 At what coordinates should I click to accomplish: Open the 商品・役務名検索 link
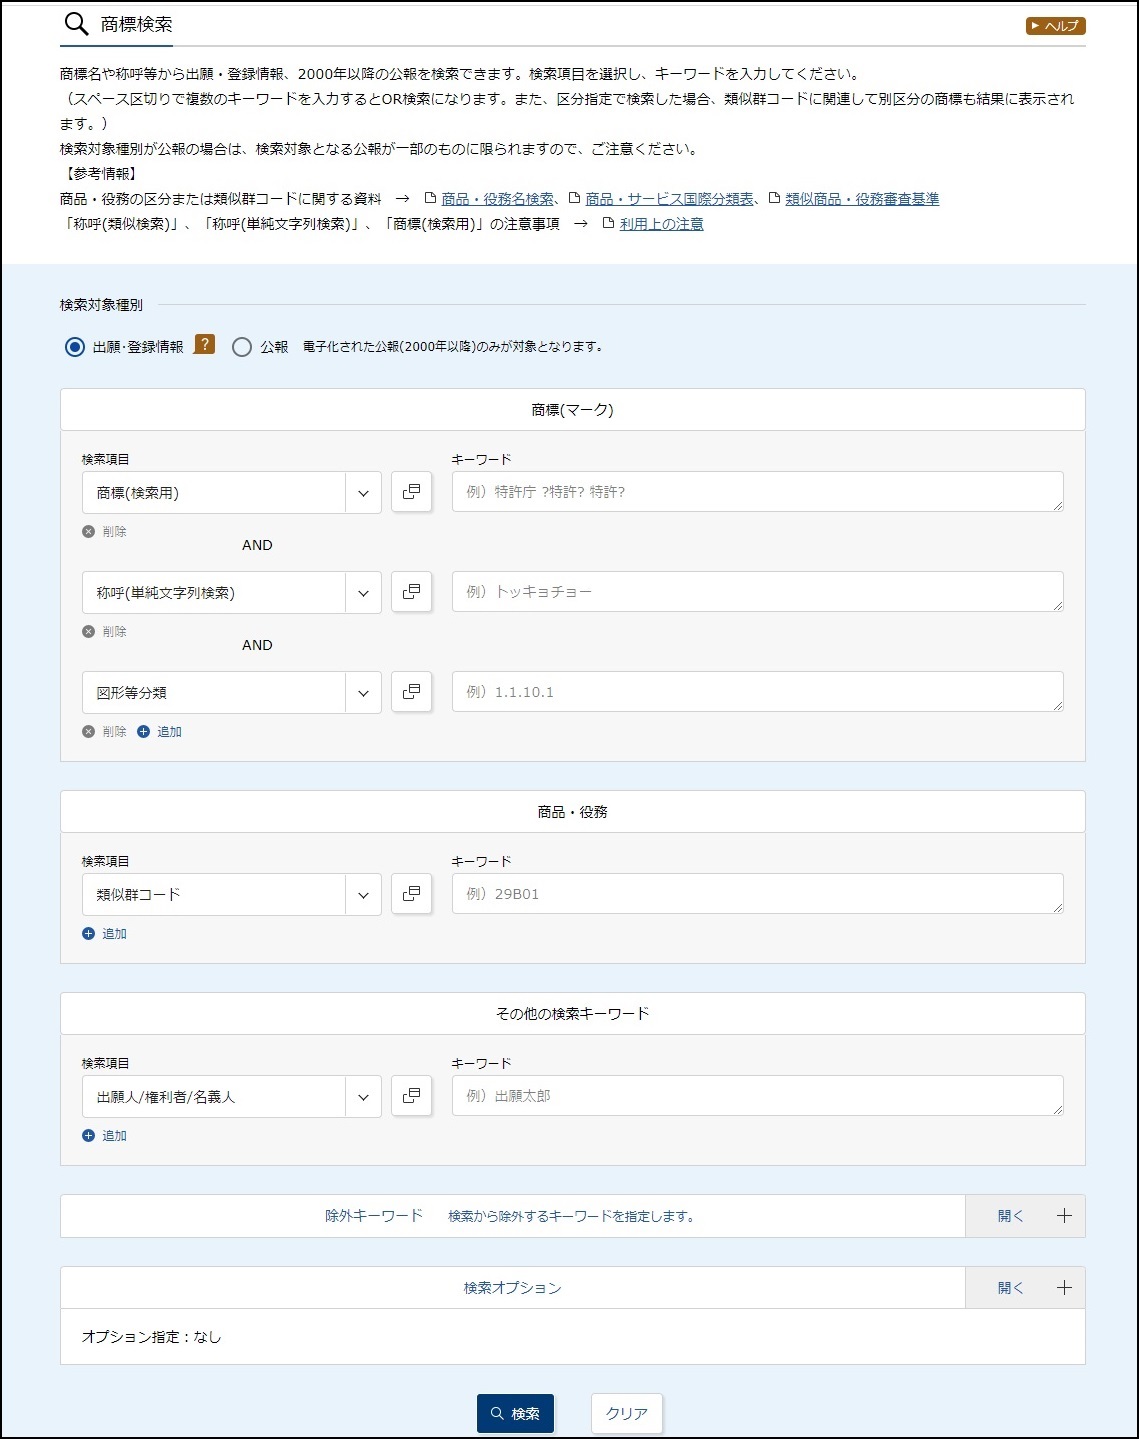[497, 199]
